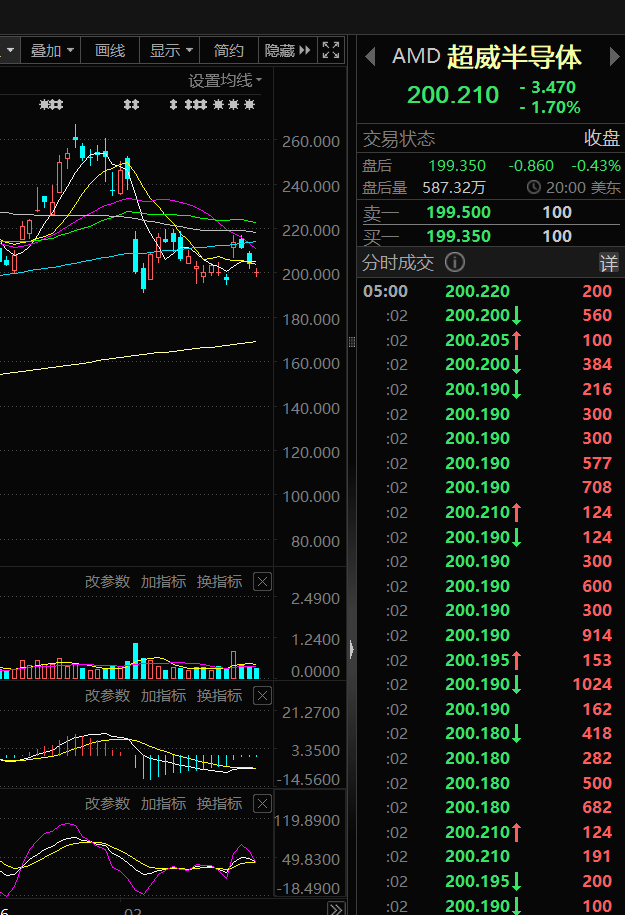Expand the 设置均线 moving average dropdown
Screen dimensions: 625x915
tap(225, 81)
